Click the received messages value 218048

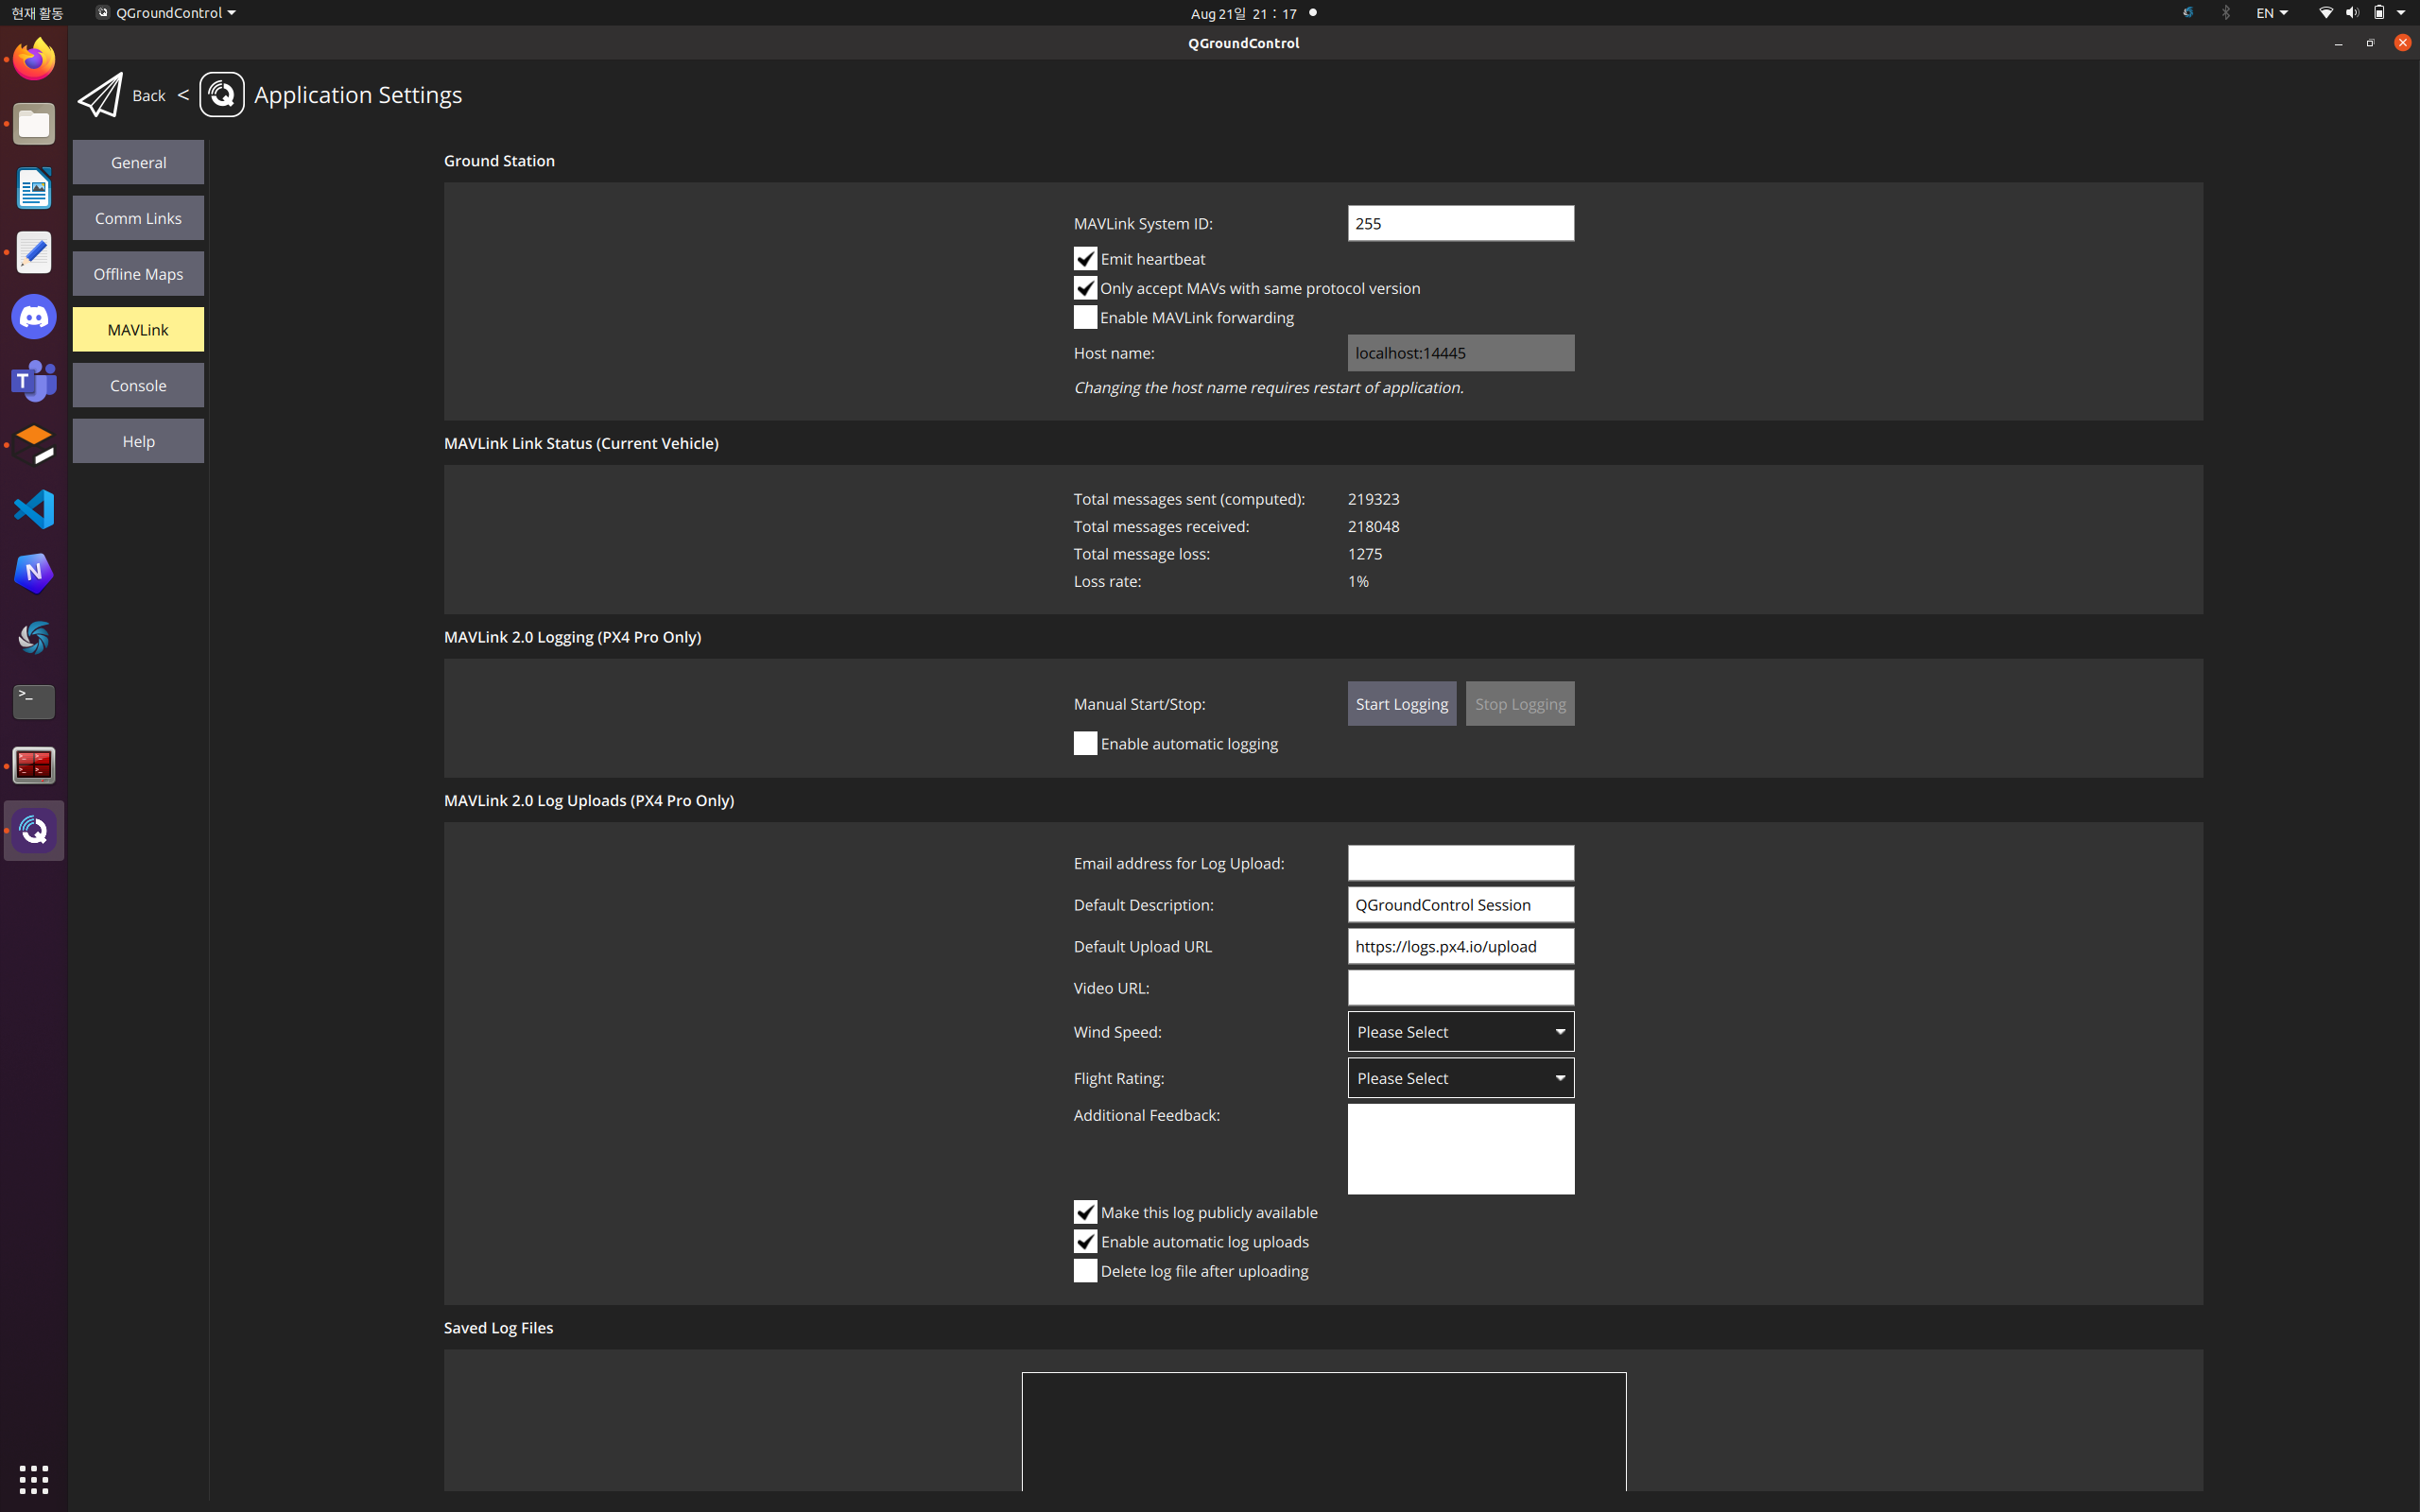[x=1374, y=526]
